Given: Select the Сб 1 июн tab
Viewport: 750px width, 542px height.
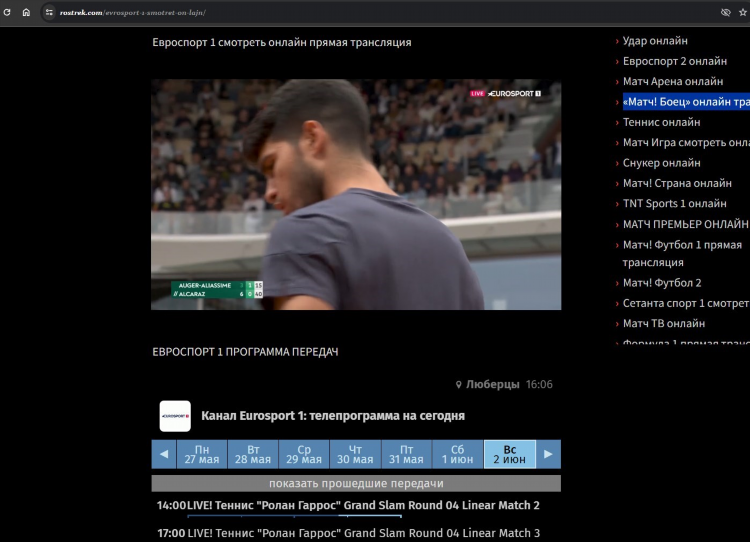Looking at the screenshot, I should 457,454.
